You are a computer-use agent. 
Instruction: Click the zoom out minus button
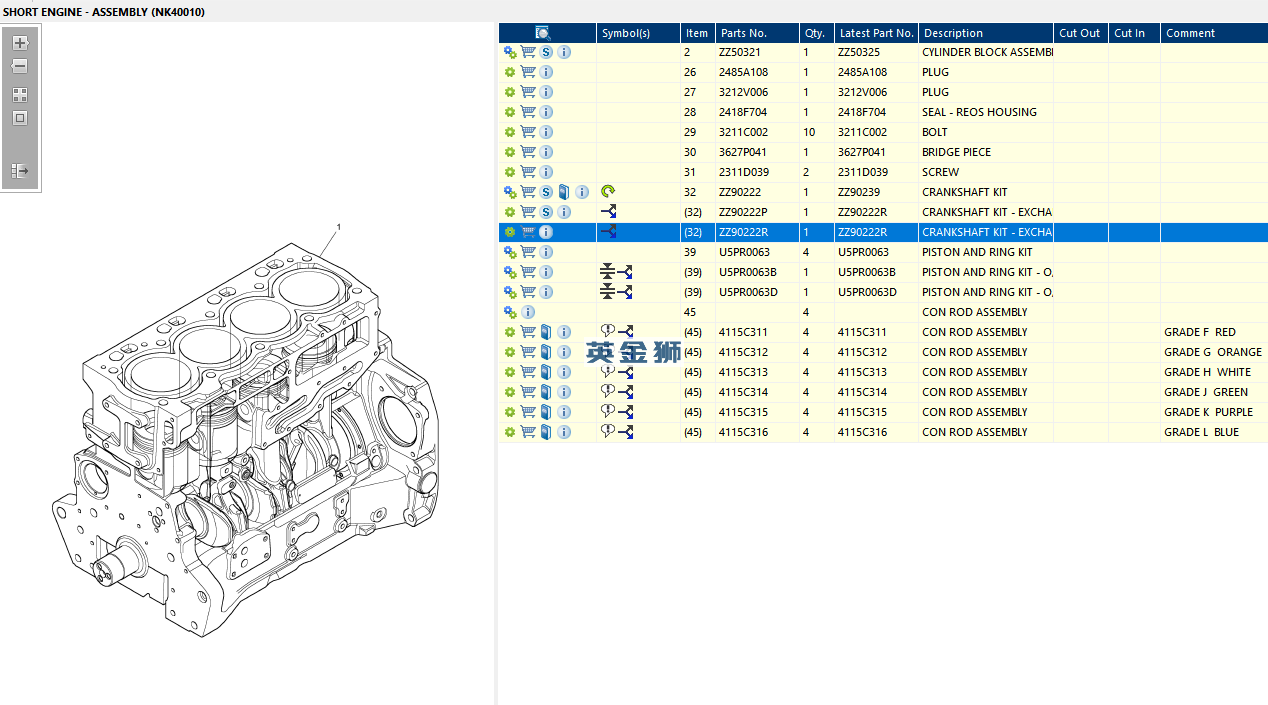pos(20,66)
